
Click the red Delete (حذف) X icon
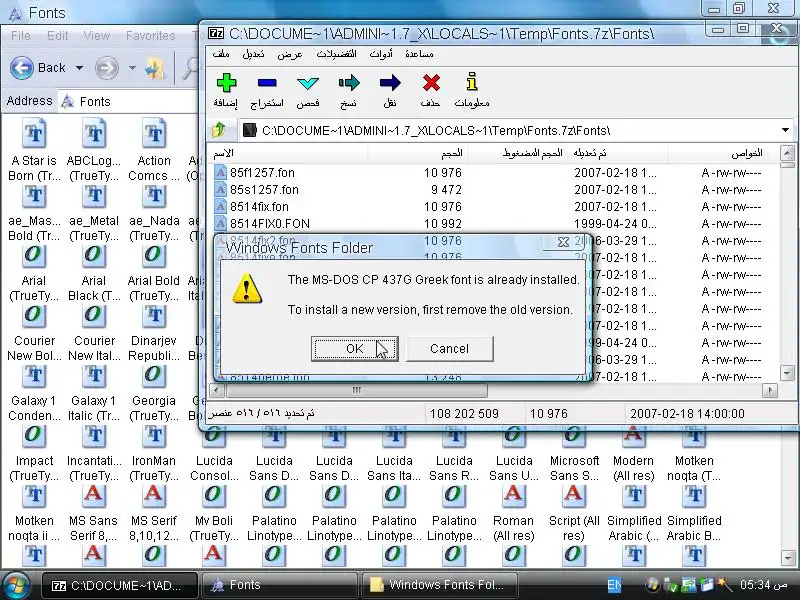[x=431, y=83]
